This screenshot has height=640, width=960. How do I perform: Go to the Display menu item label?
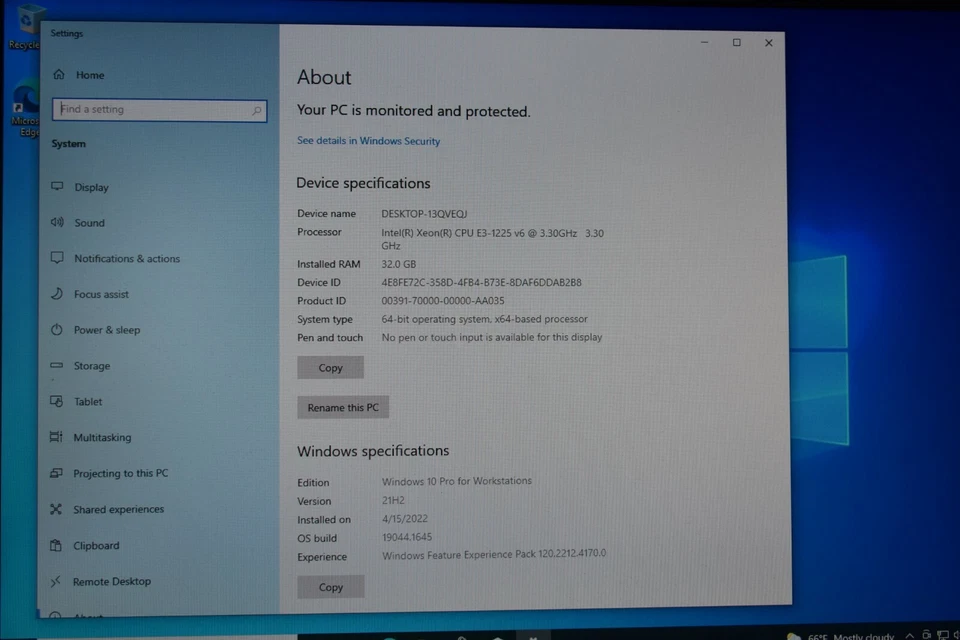(x=91, y=187)
